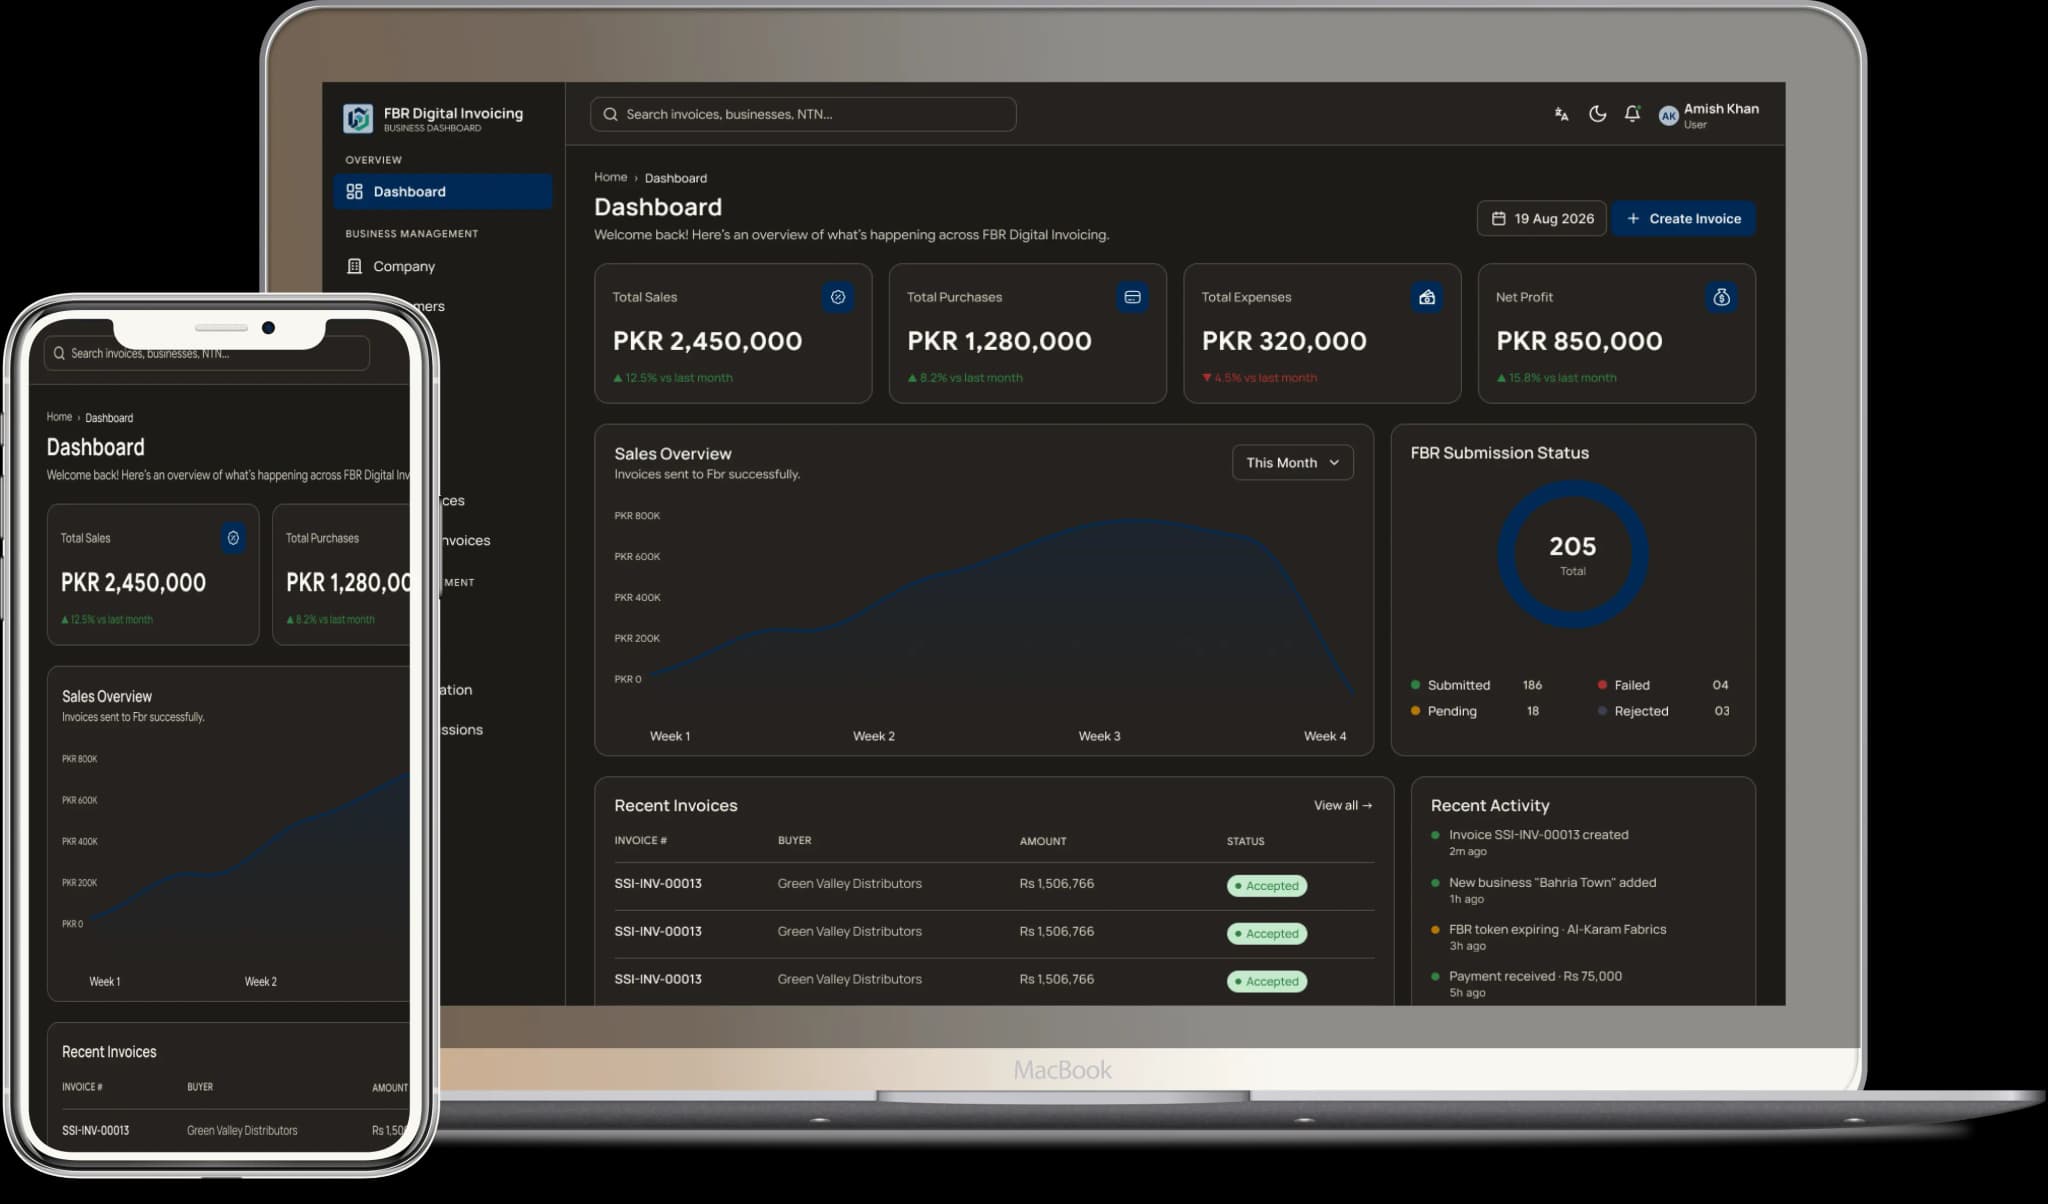Image resolution: width=2048 pixels, height=1204 pixels.
Task: Toggle dark mode with the moon icon
Action: (1597, 114)
